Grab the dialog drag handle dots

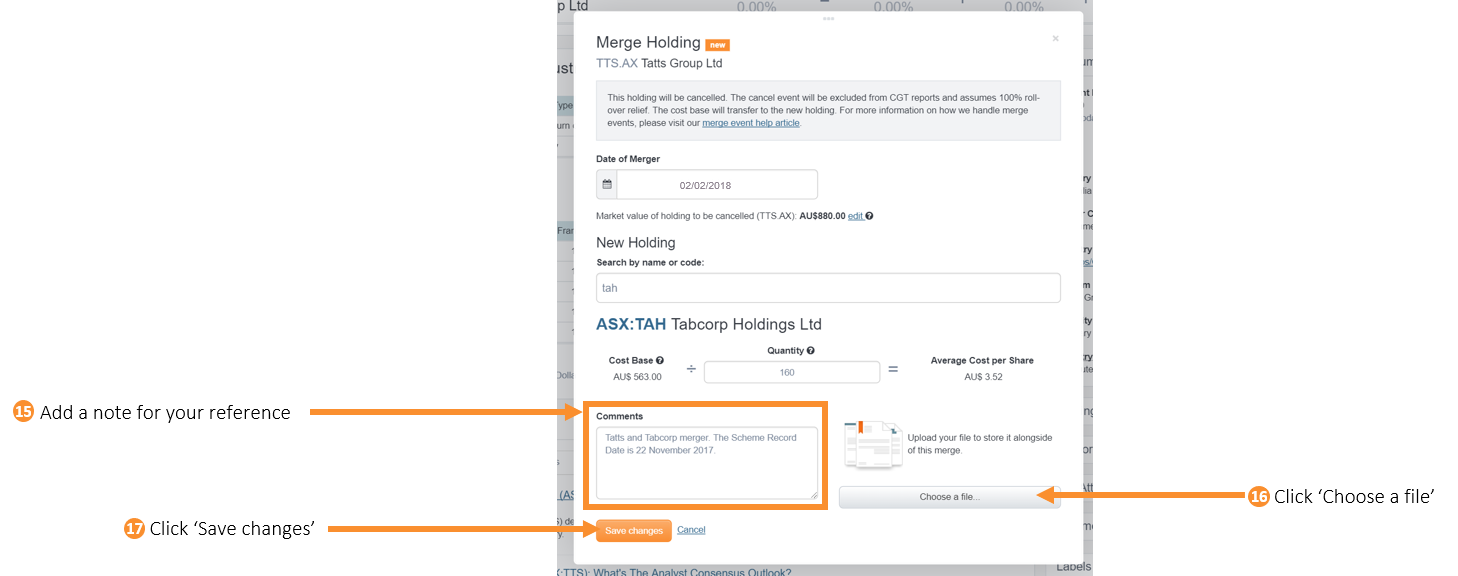pyautogui.click(x=828, y=18)
